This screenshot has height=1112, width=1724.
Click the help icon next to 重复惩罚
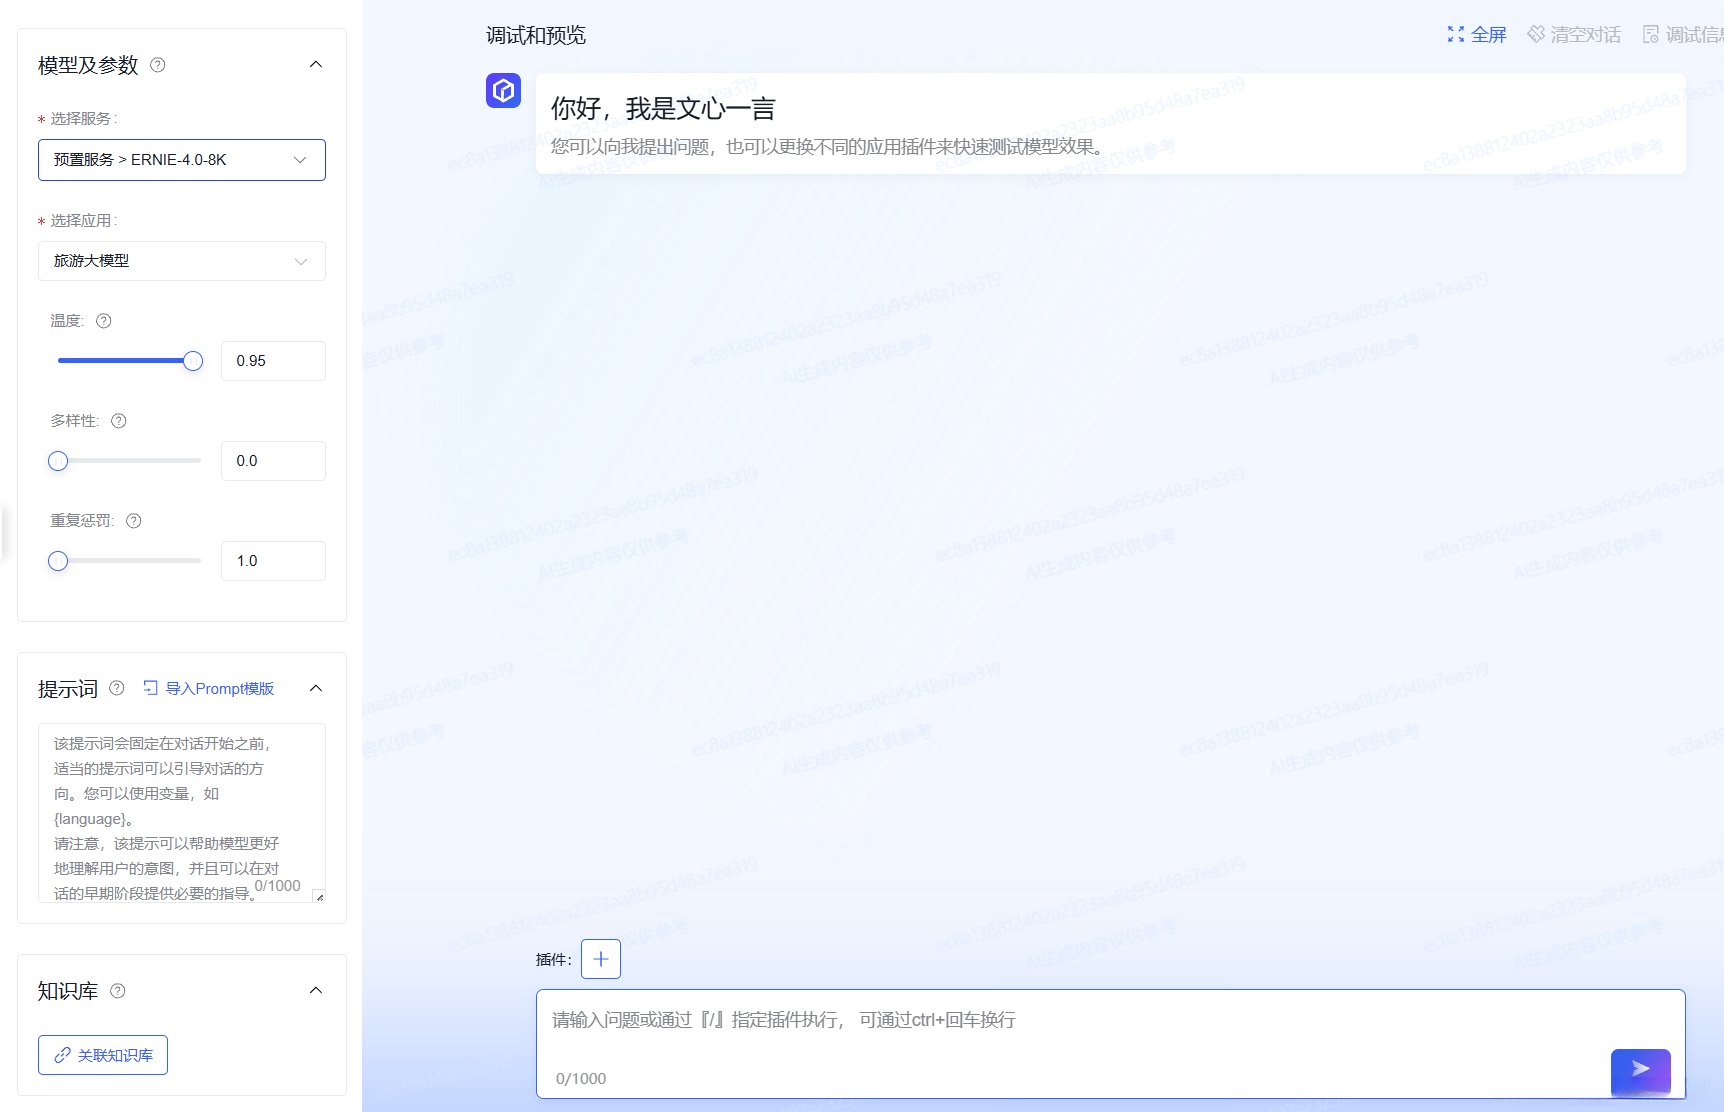click(134, 521)
